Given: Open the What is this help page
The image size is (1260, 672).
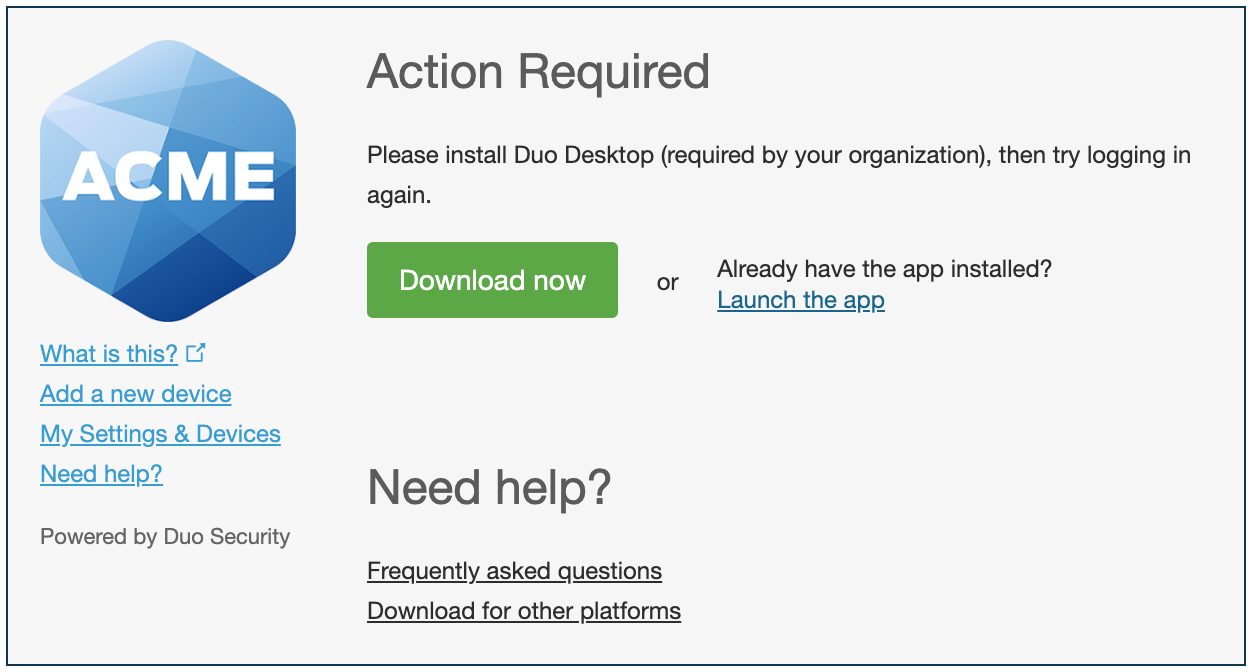Looking at the screenshot, I should [109, 353].
